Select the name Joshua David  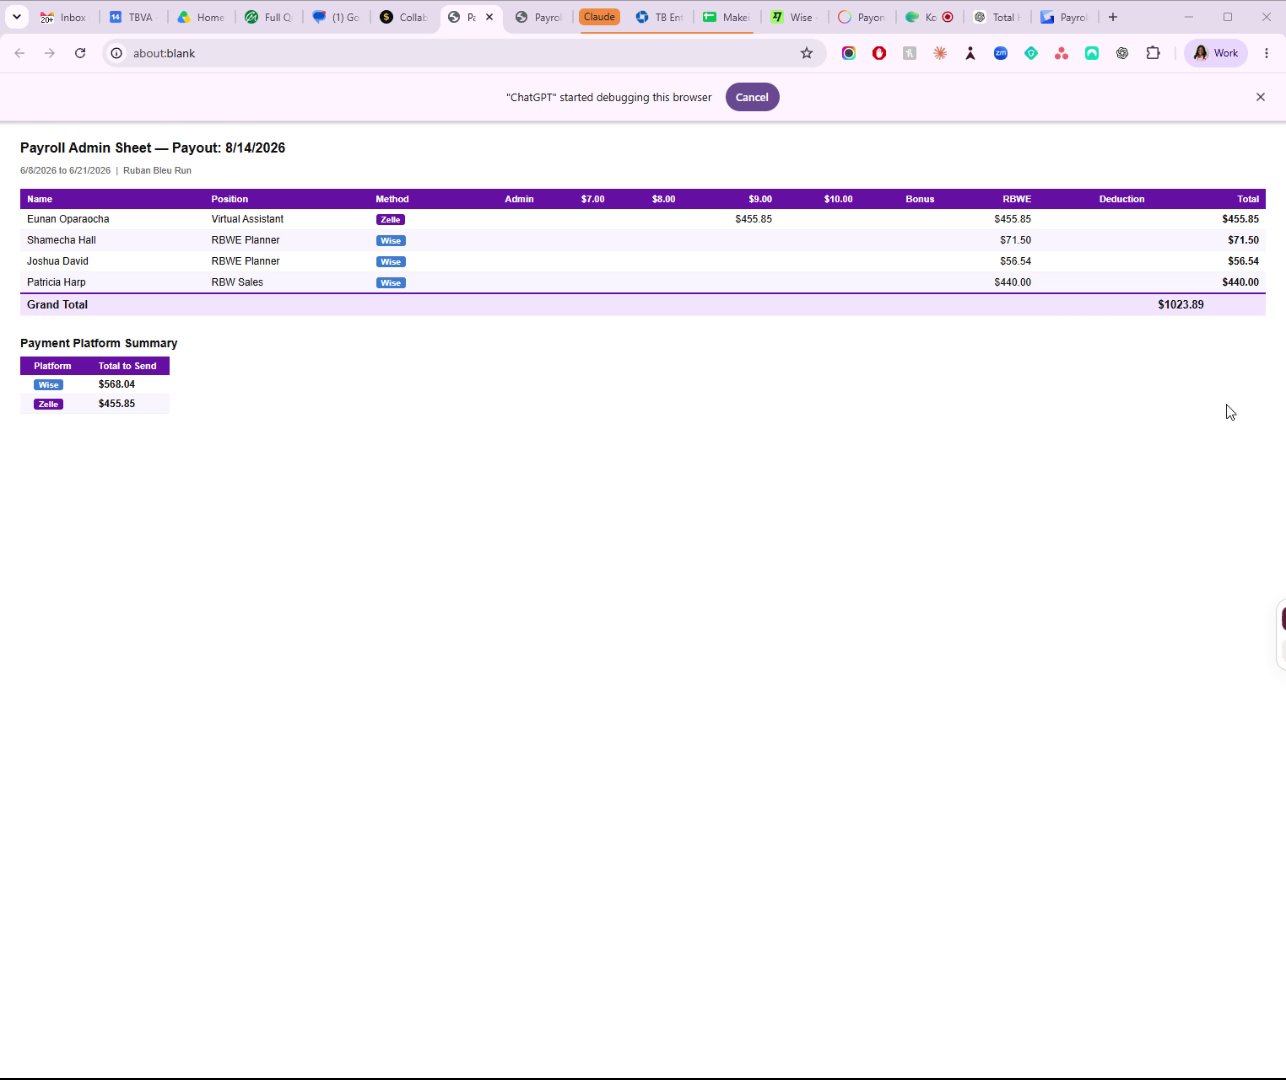pos(58,261)
